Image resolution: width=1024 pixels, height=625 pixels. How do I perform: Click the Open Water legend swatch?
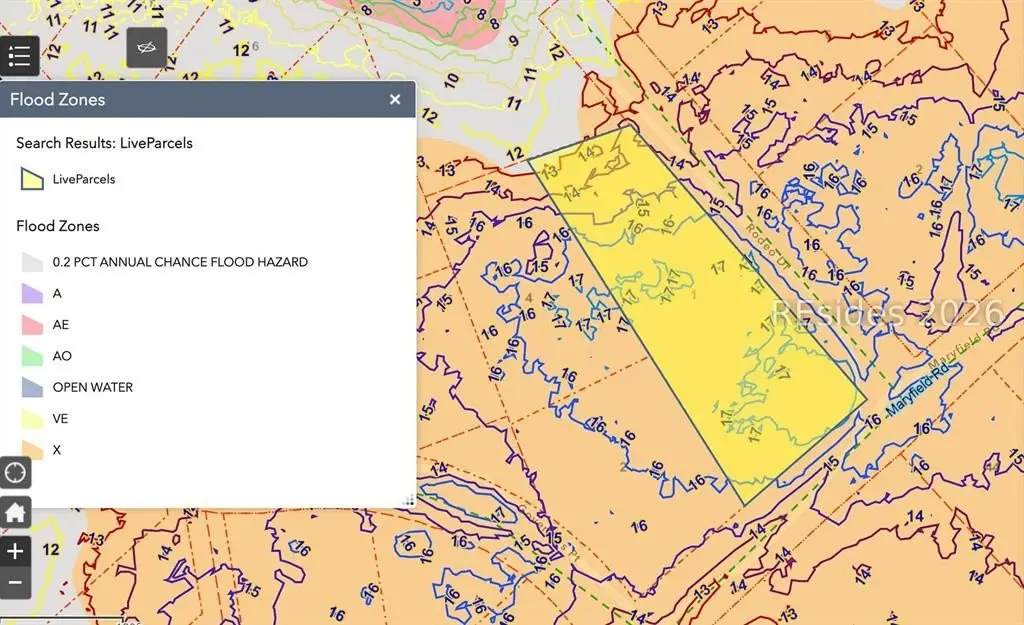click(32, 387)
